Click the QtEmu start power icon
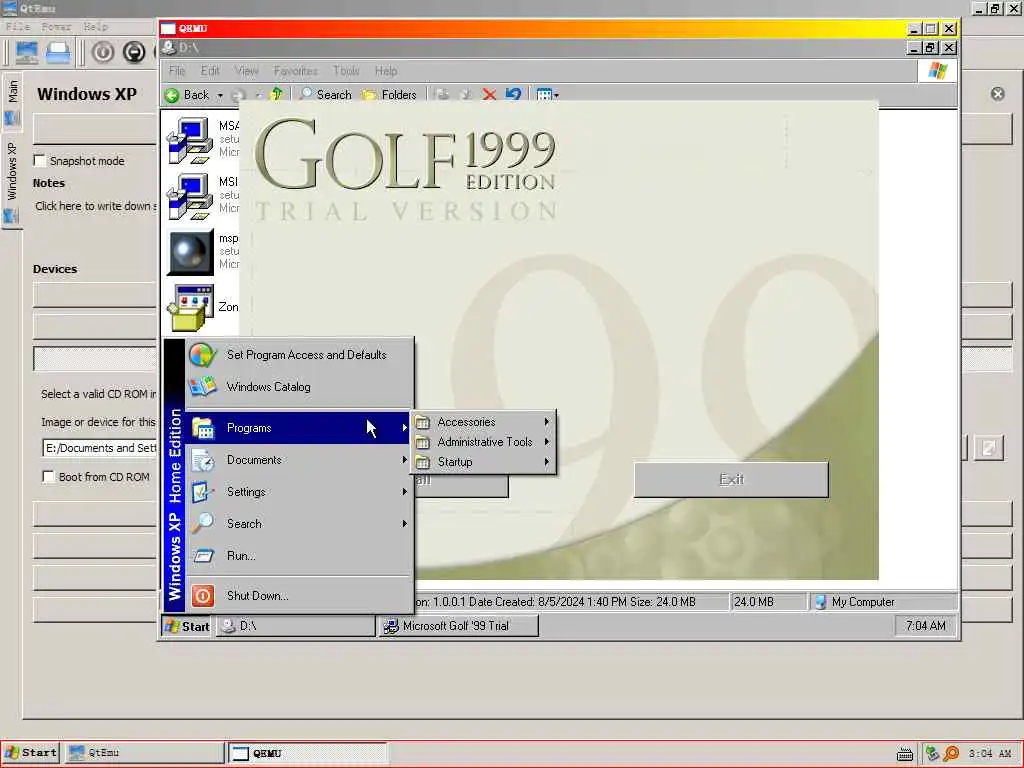 [103, 52]
